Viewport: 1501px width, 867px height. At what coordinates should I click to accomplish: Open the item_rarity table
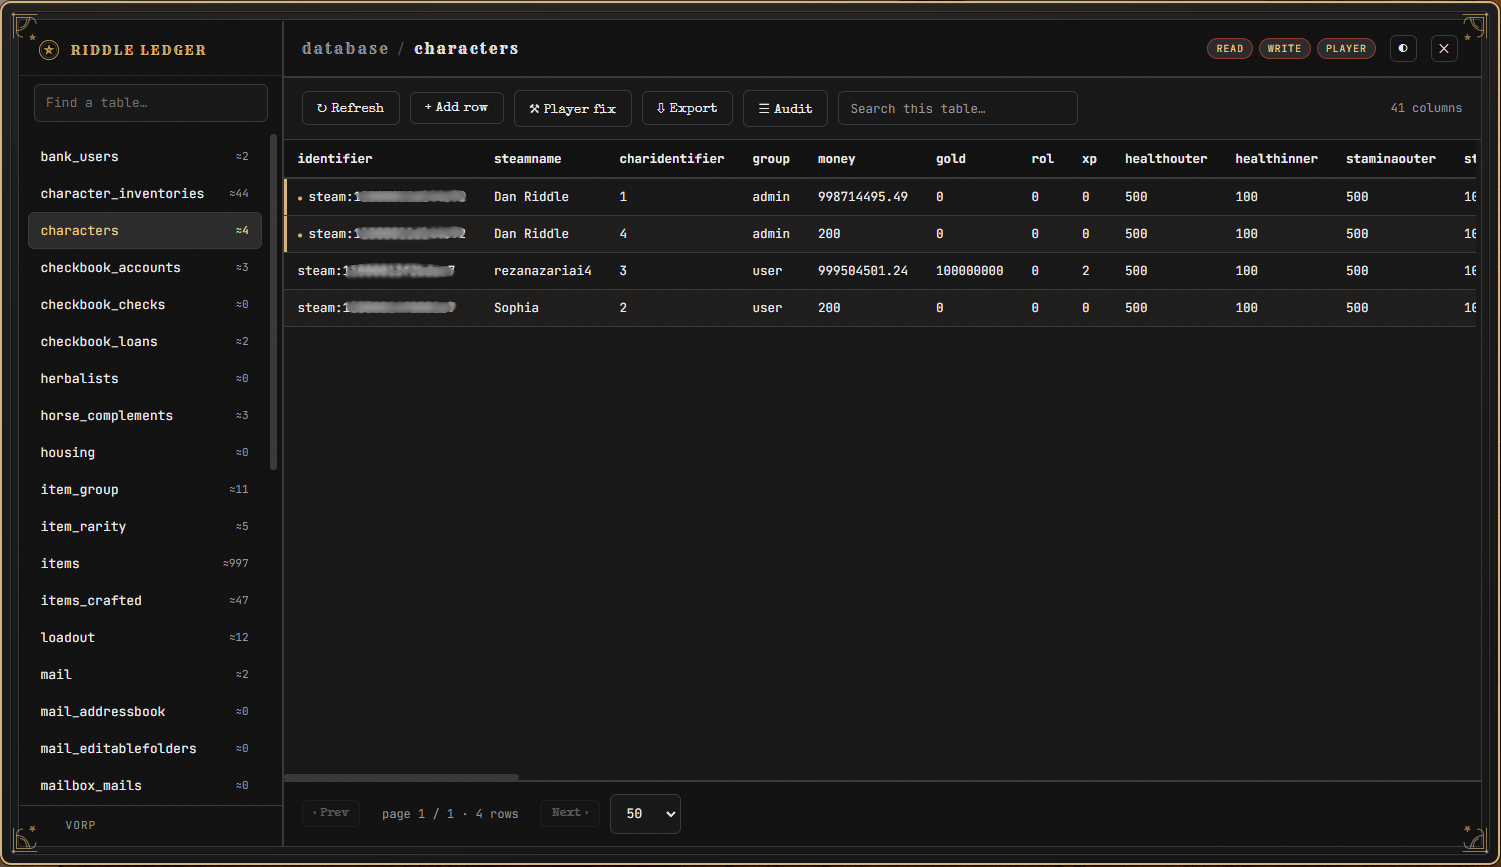point(145,527)
